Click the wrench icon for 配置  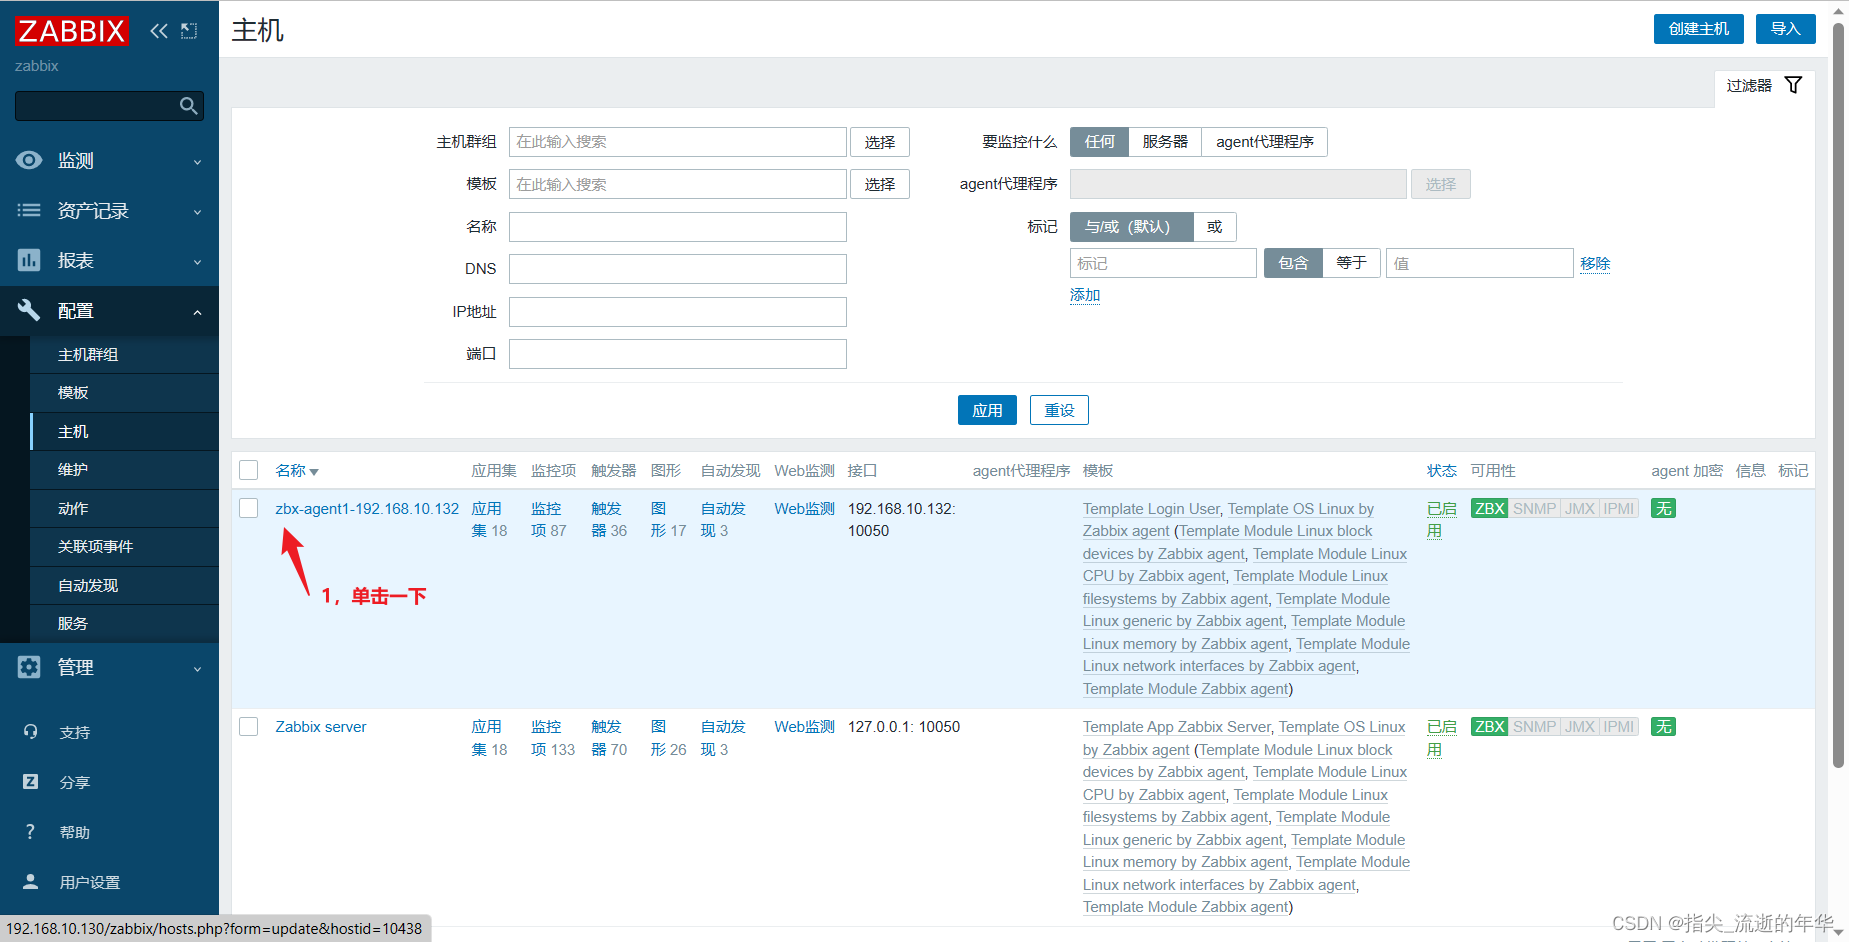coord(29,310)
